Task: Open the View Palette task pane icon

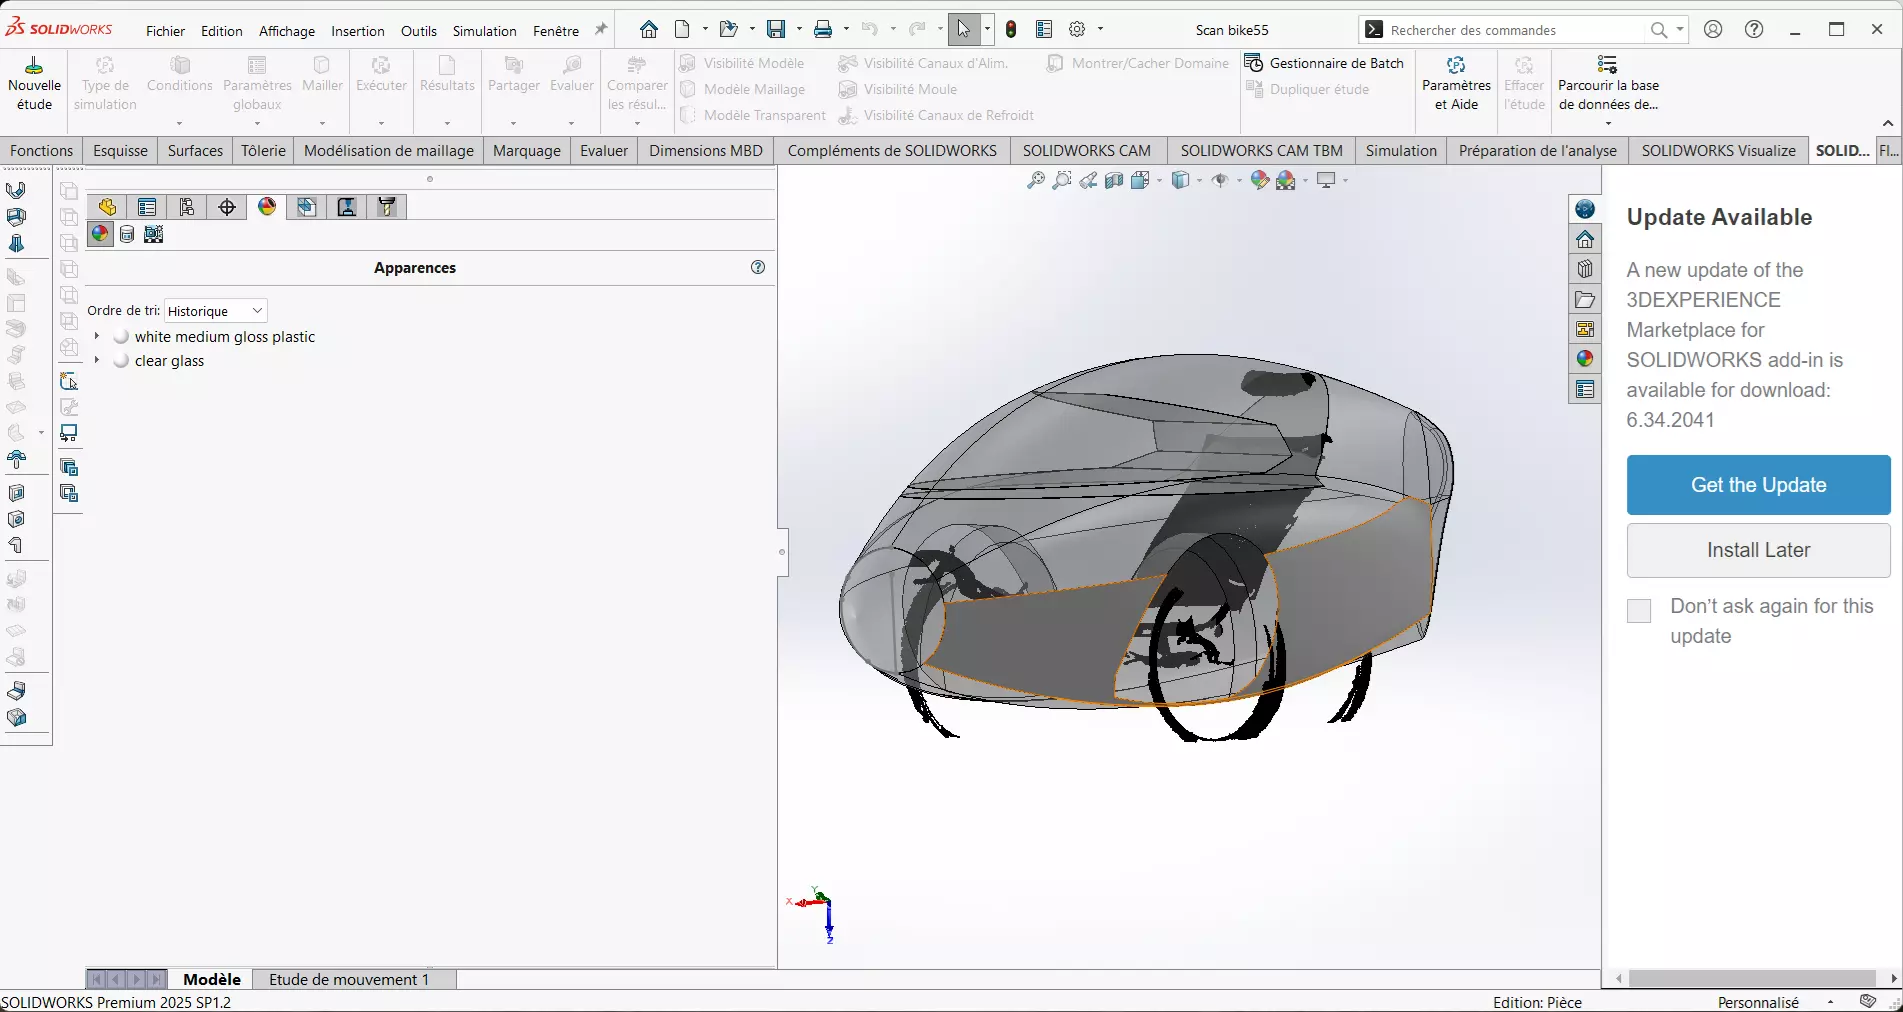Action: pos(1585,329)
